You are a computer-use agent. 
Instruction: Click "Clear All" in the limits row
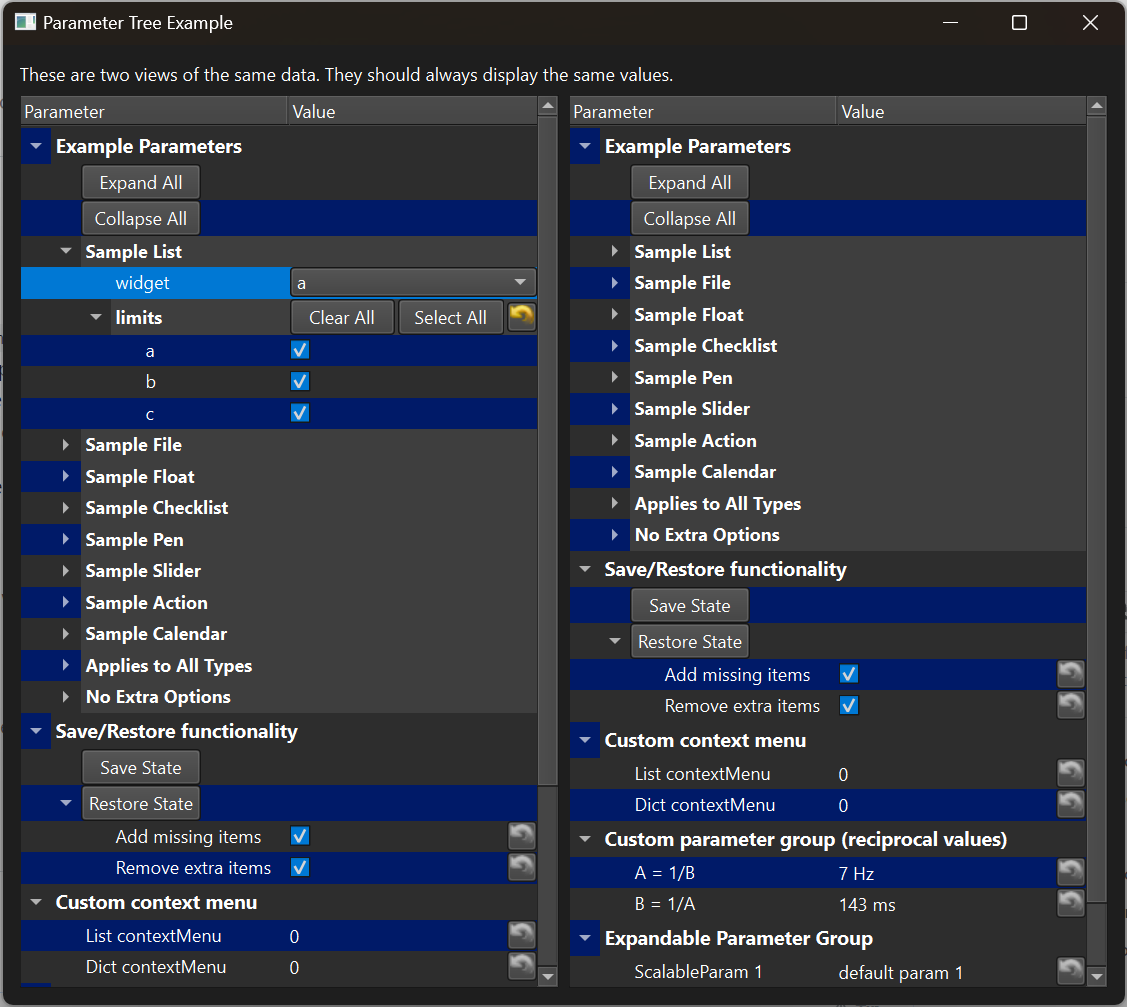342,316
